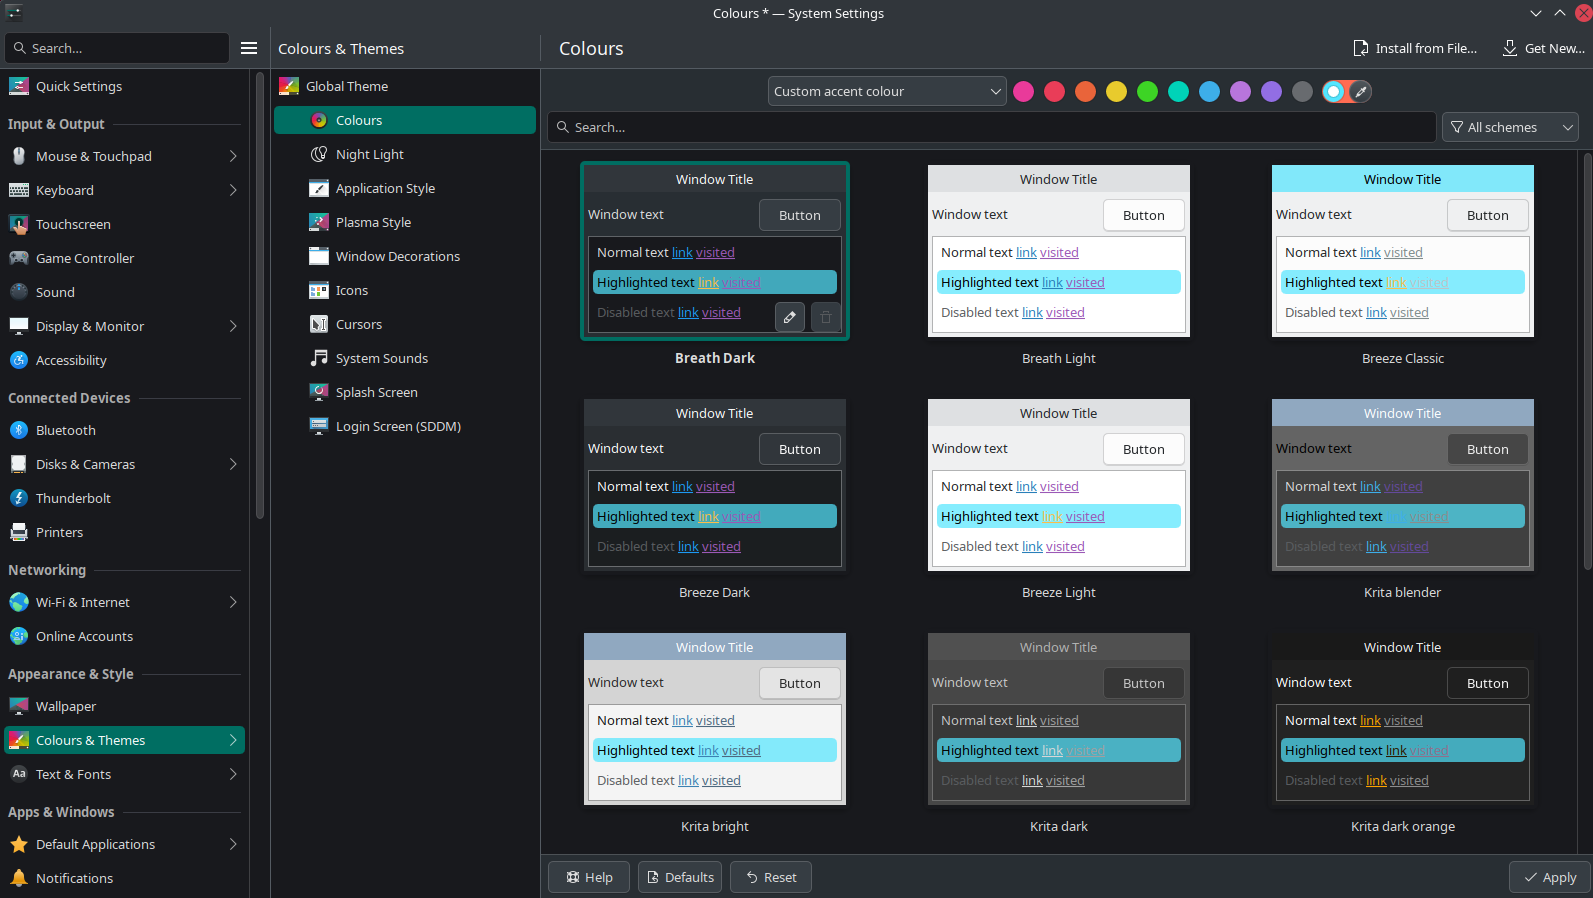The height and width of the screenshot is (898, 1593).
Task: Click Install from File button
Action: point(1414,48)
